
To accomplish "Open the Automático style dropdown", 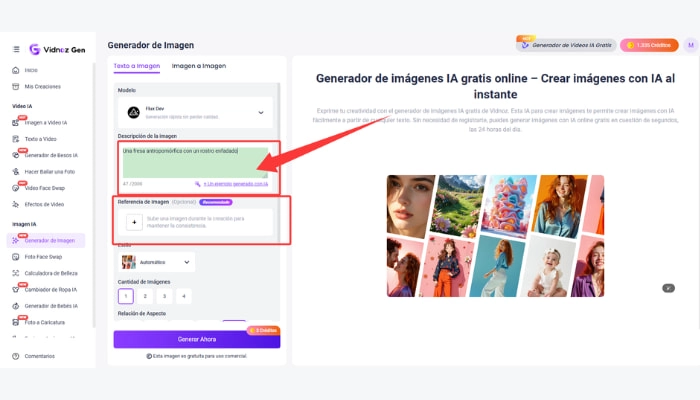I will coord(156,262).
